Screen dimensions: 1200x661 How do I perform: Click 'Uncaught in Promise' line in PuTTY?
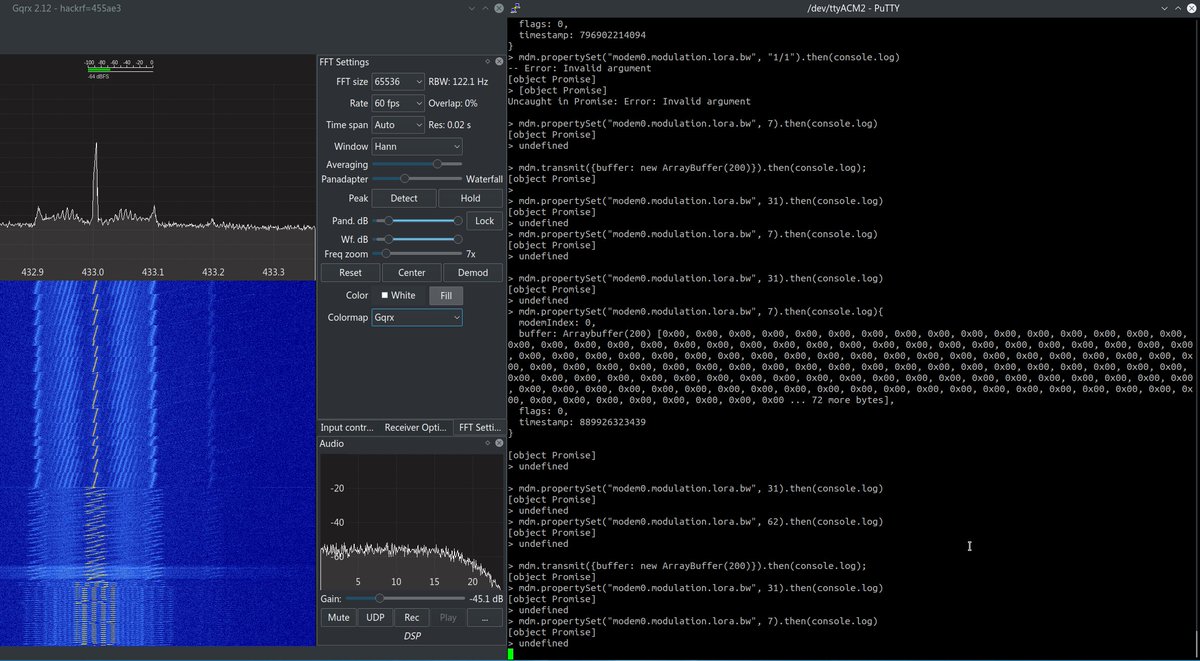coord(629,101)
